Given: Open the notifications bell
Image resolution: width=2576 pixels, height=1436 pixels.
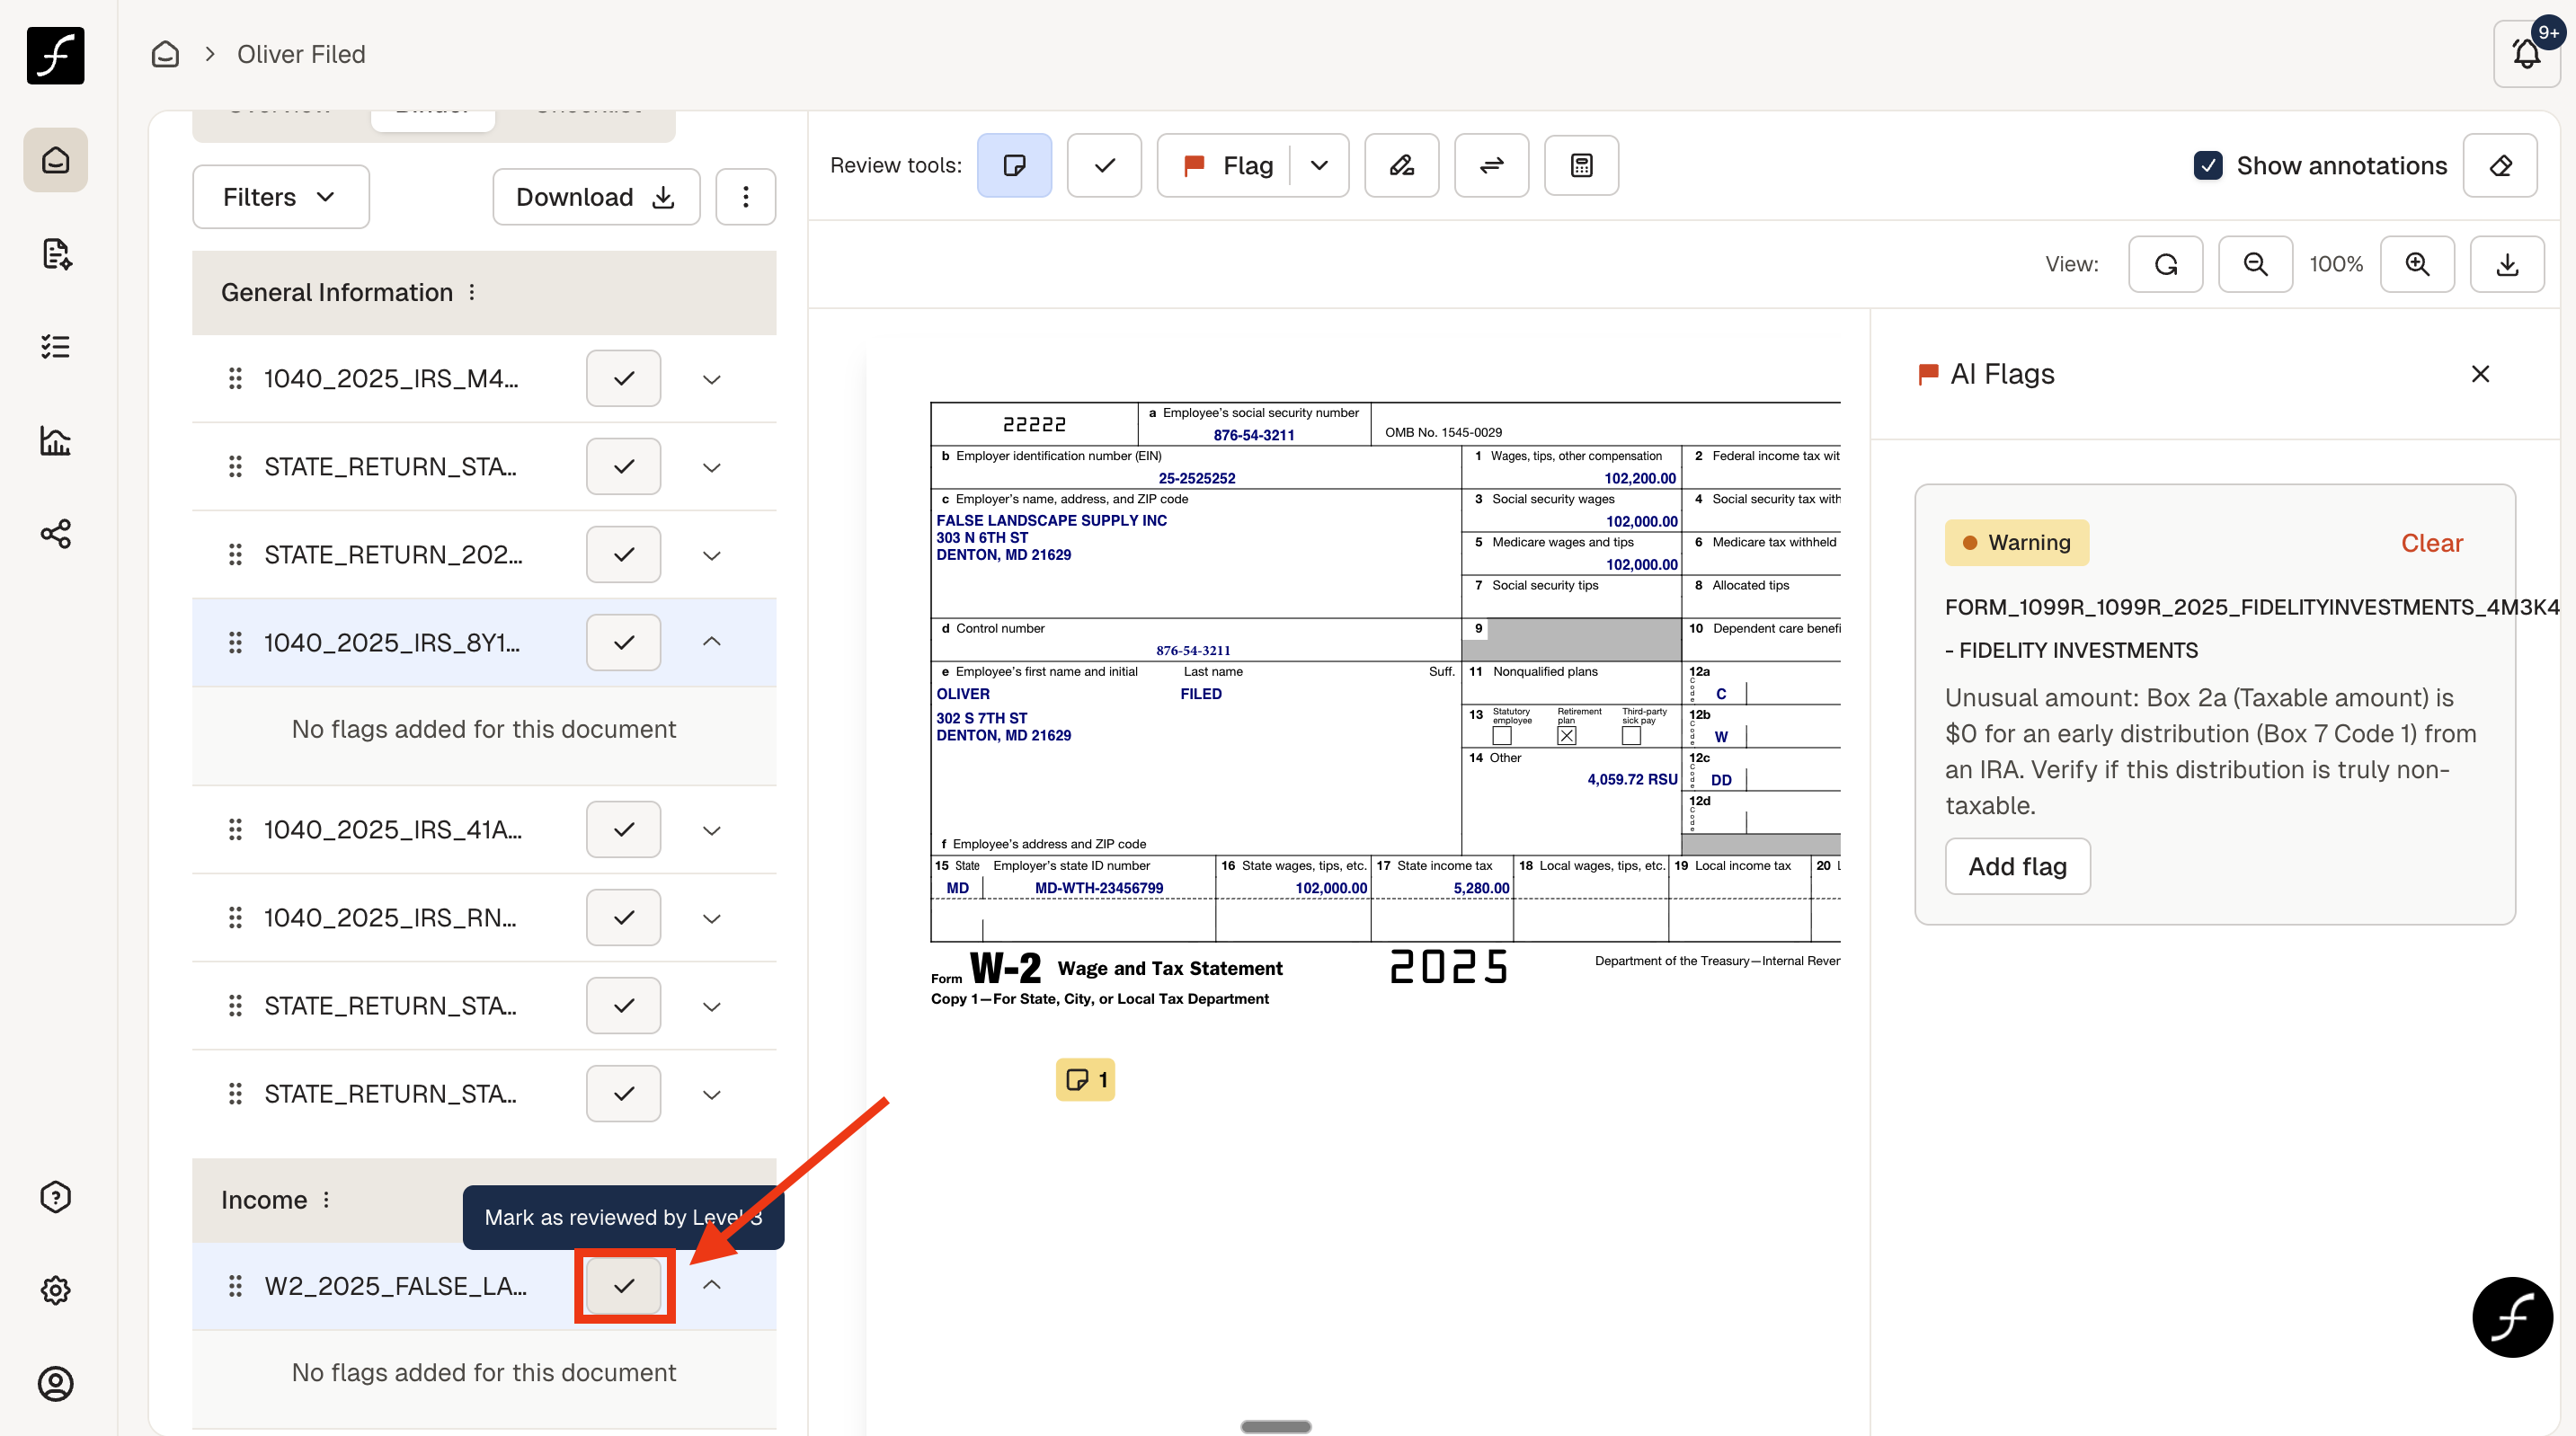Looking at the screenshot, I should coord(2526,54).
